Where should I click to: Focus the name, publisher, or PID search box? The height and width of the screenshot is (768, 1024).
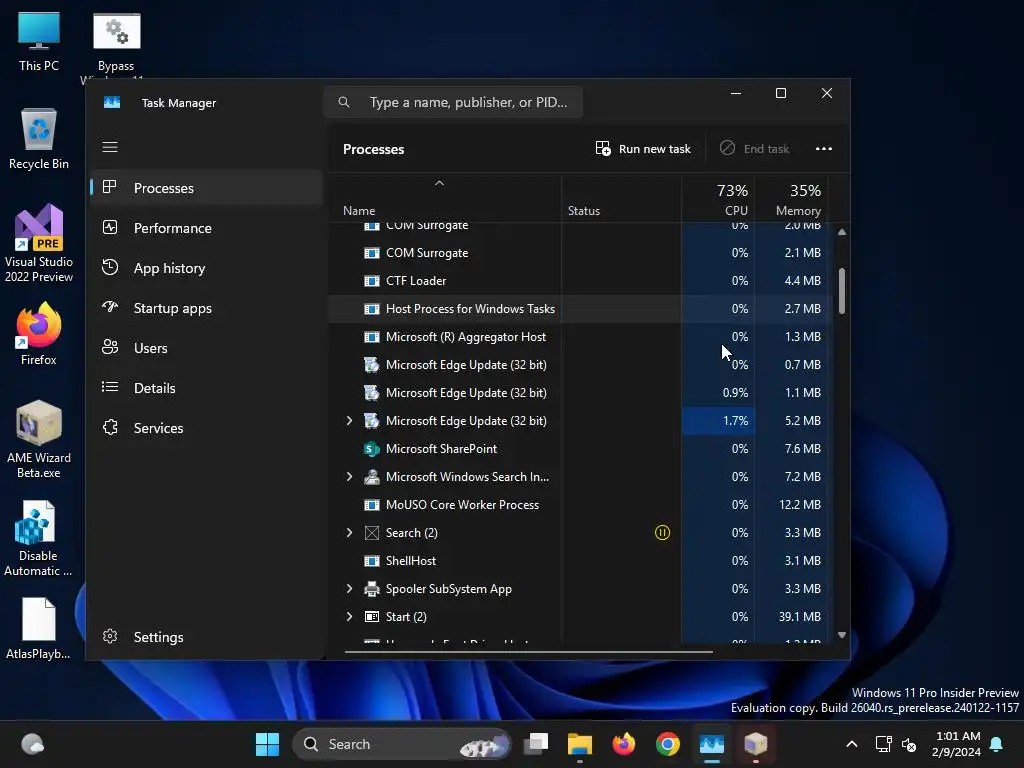tap(453, 103)
